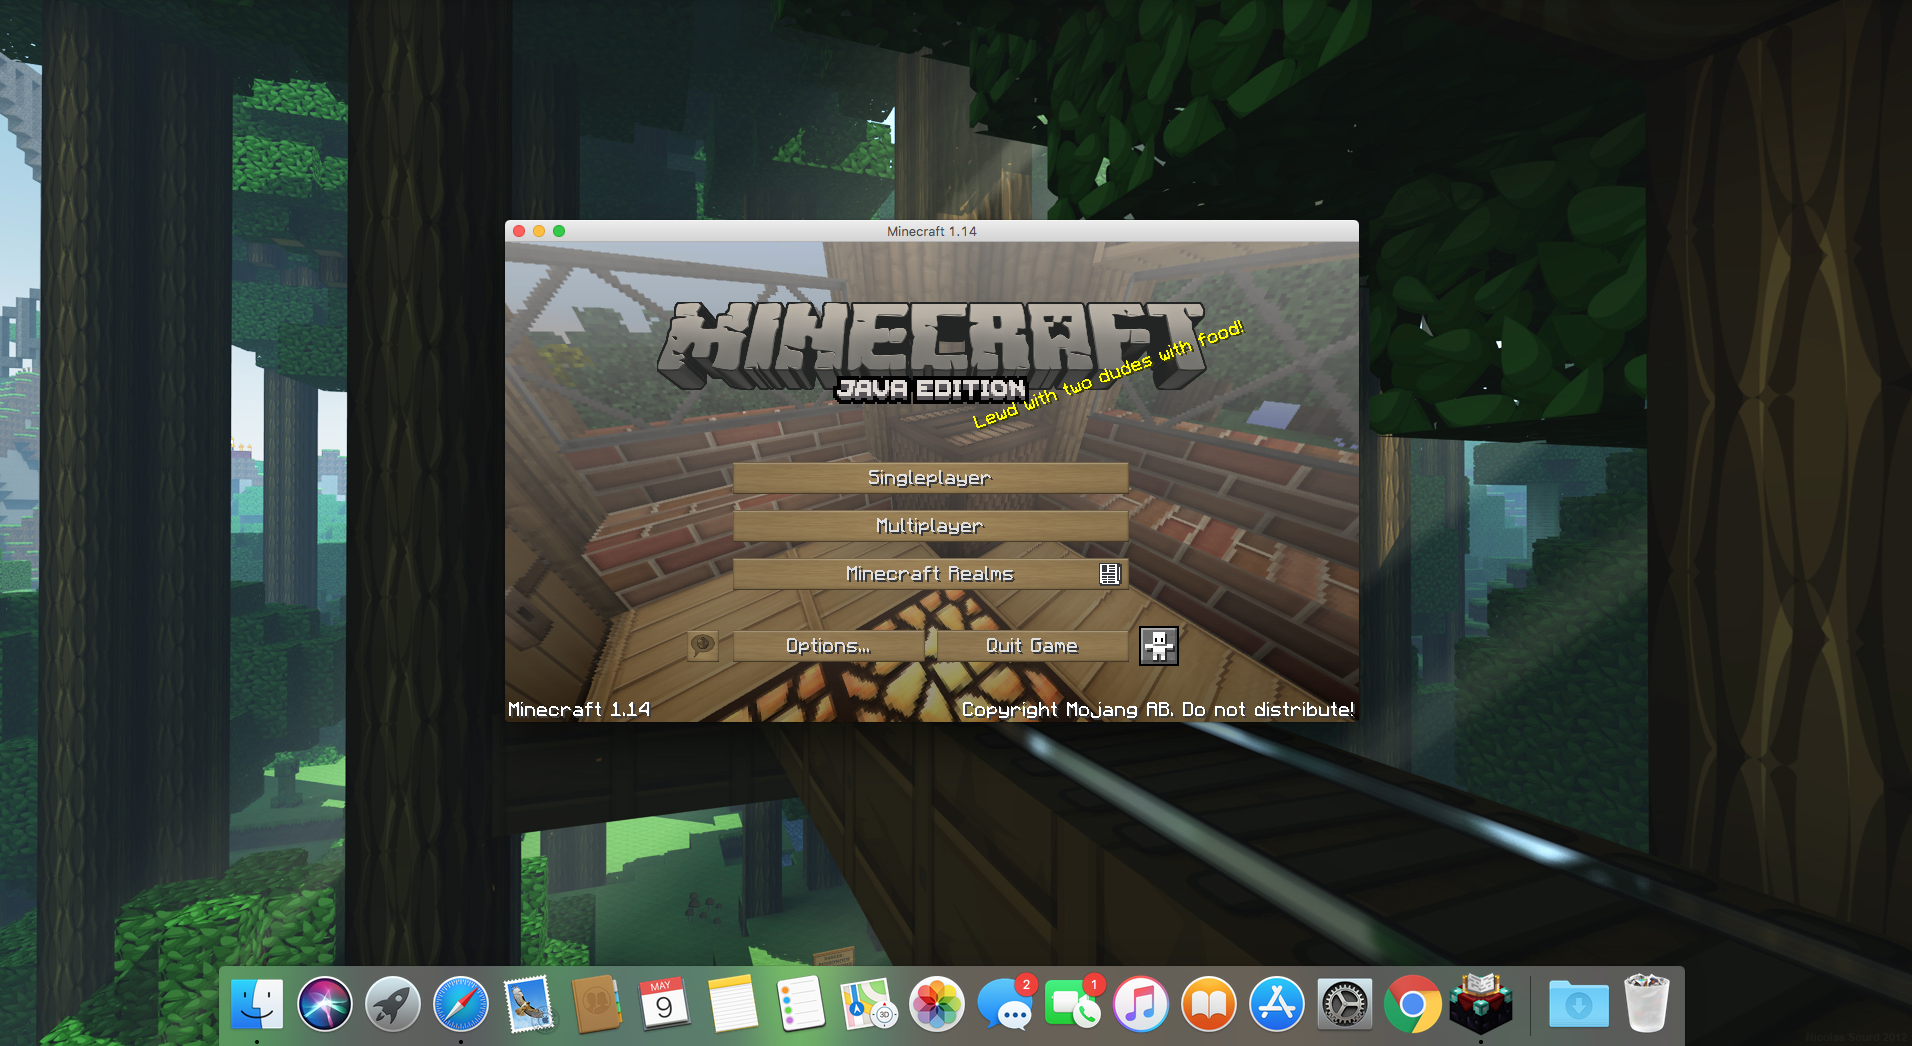The height and width of the screenshot is (1046, 1912).
Task: Click the Minecraft launcher icon in dock
Action: pos(1481,1004)
